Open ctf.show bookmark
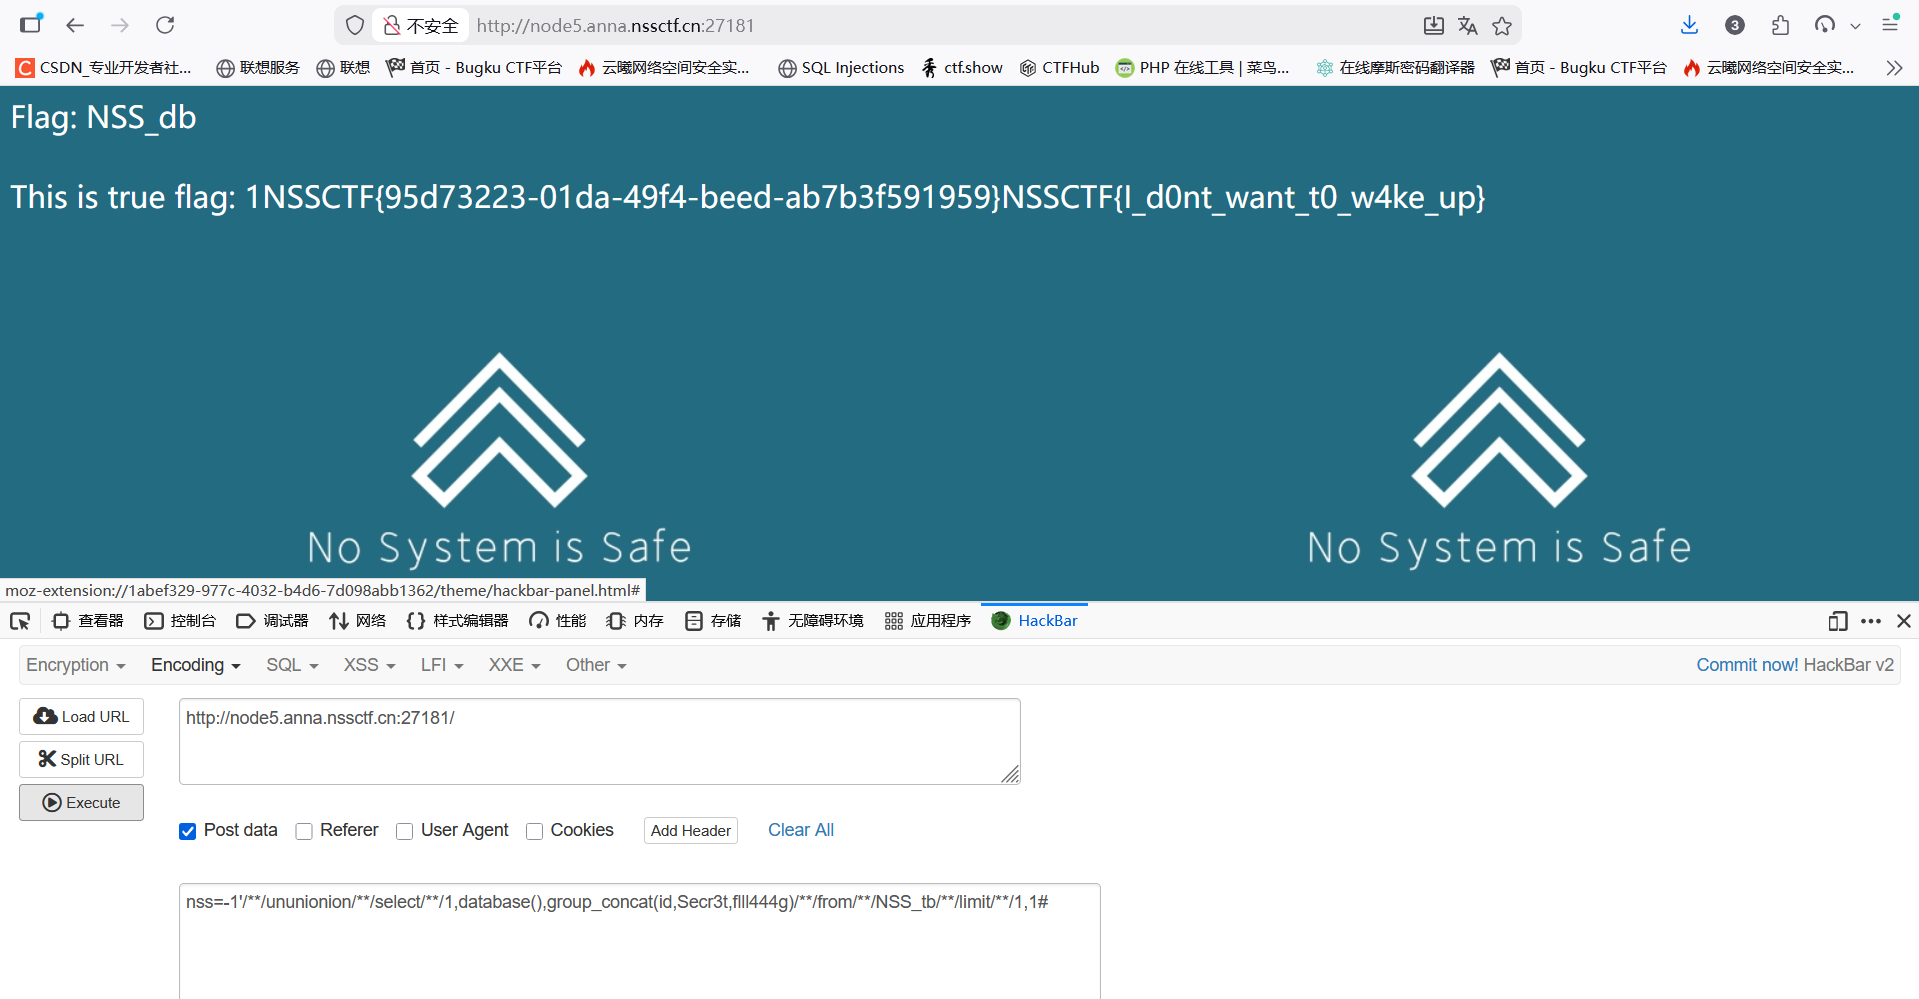 [x=961, y=68]
